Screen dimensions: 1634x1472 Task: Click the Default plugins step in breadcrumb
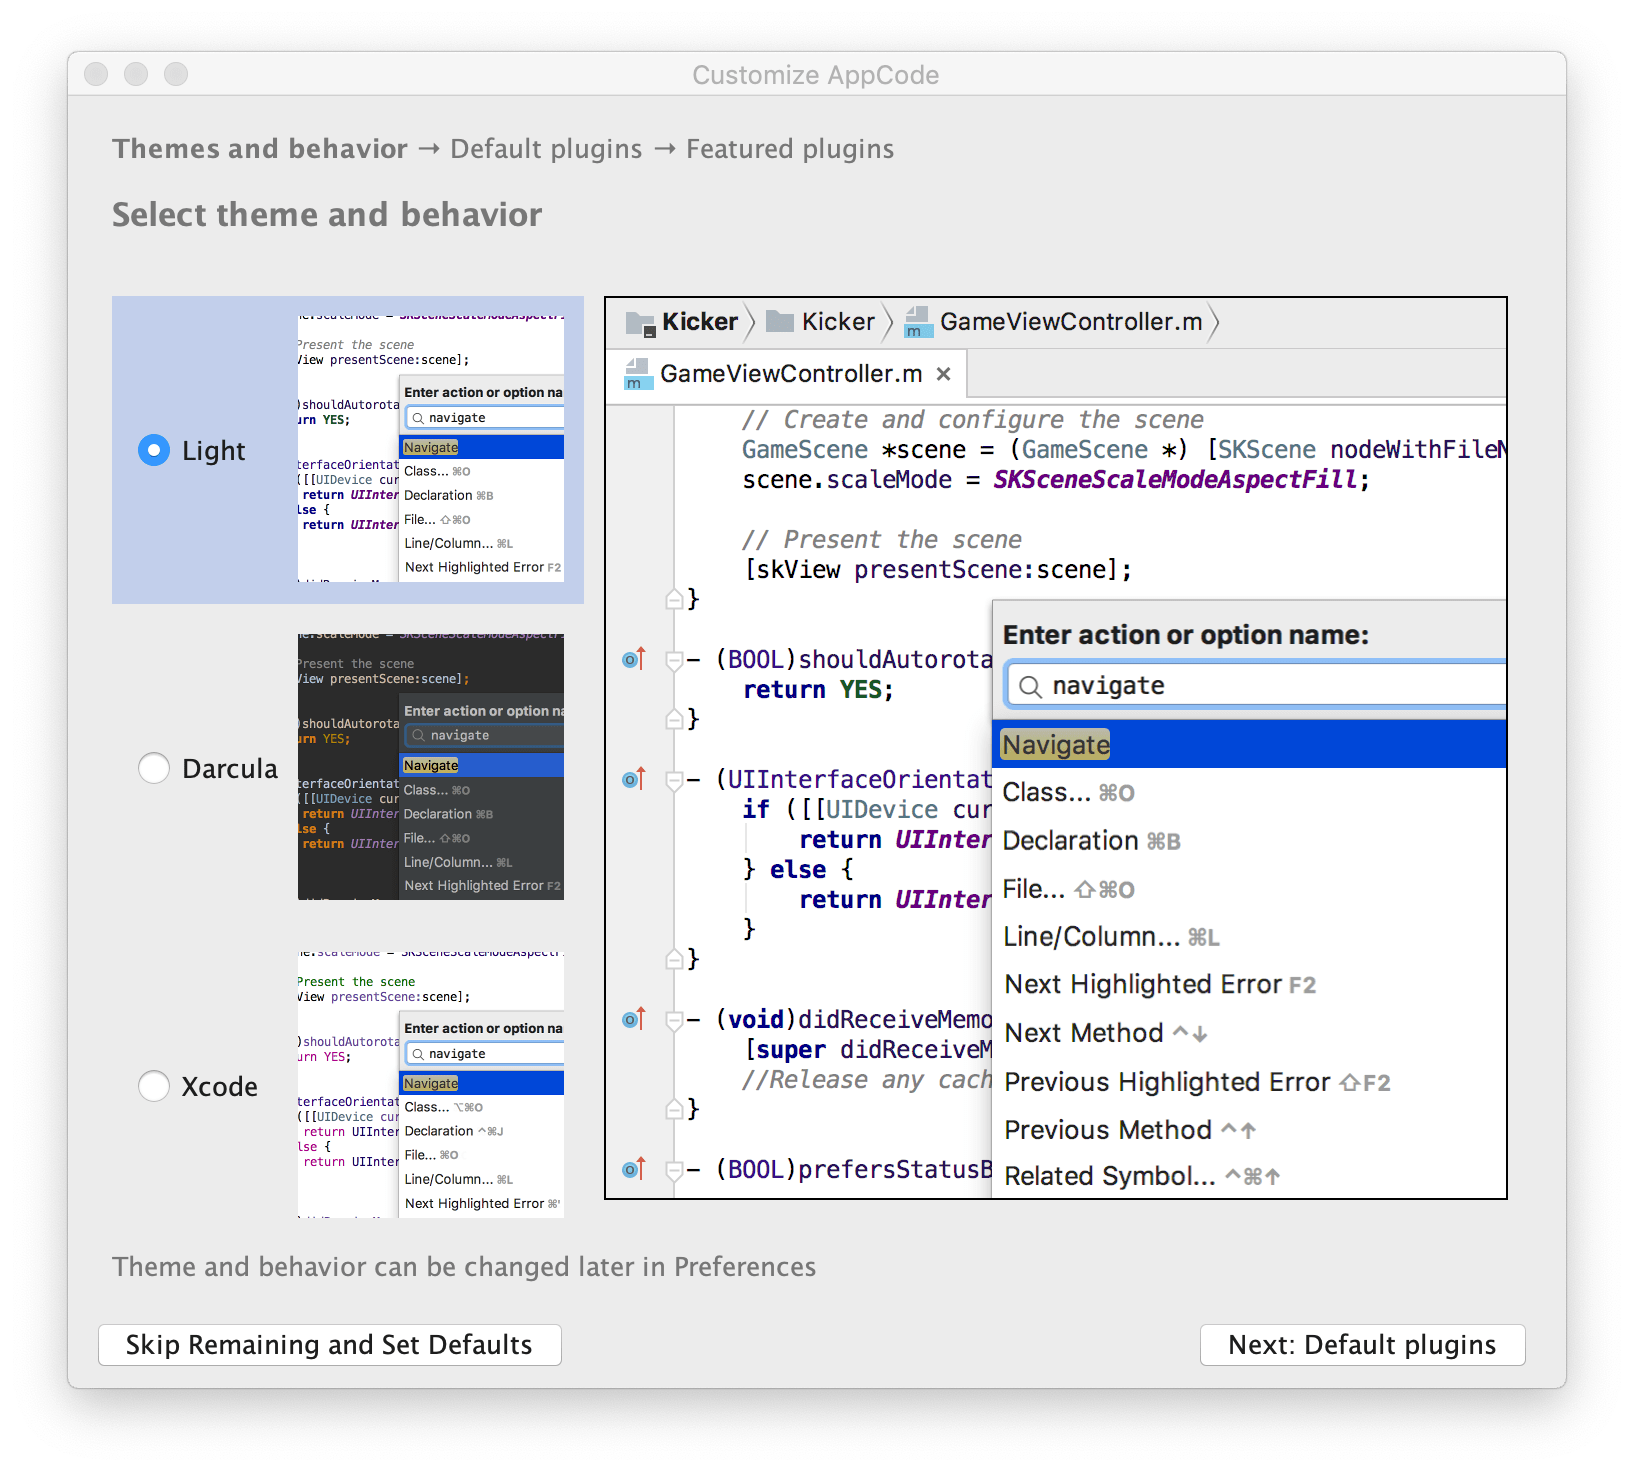[x=546, y=149]
